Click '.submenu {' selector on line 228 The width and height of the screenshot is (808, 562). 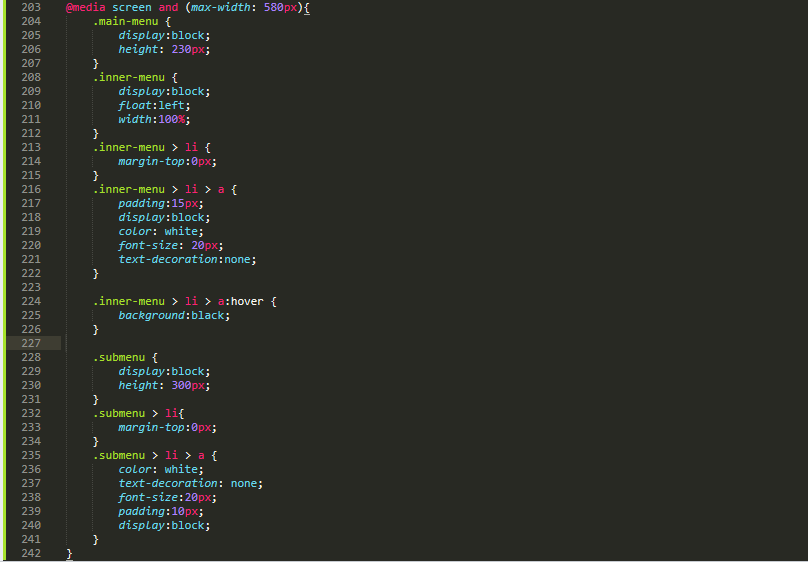125,358
